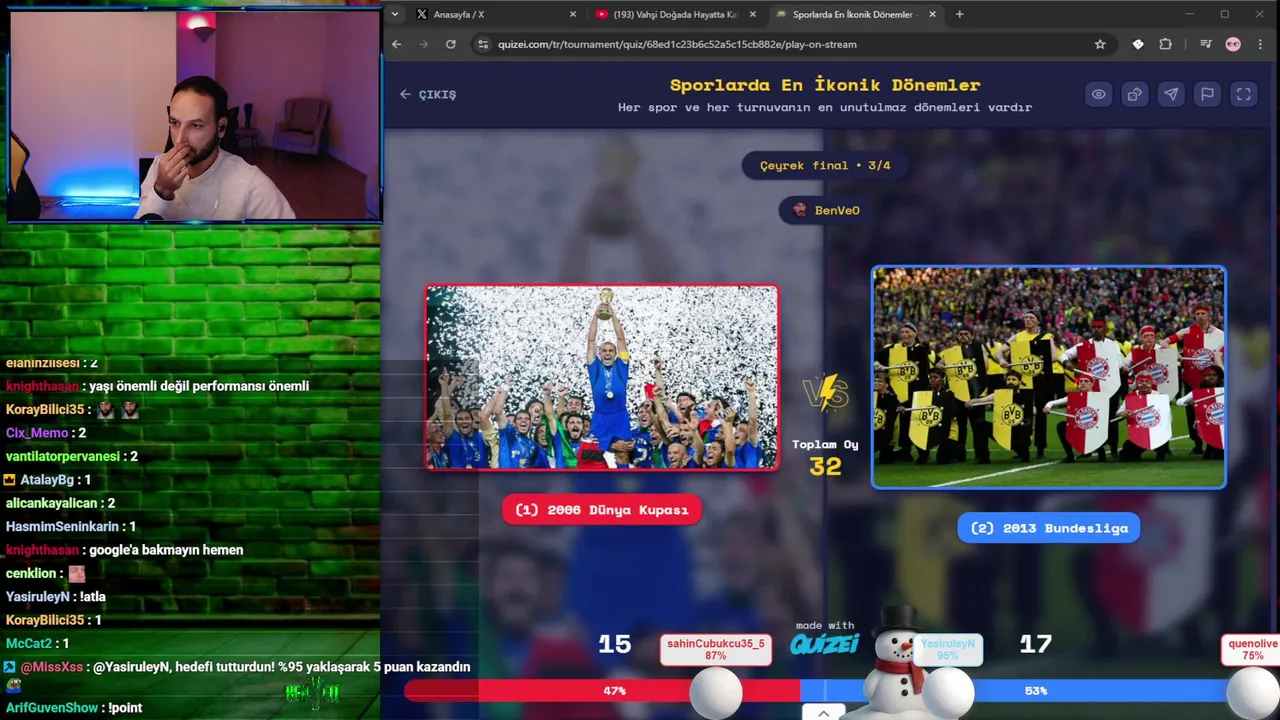Click the message google'a bakmayın hemen
Screen dimensions: 1280x720
(x=166, y=550)
